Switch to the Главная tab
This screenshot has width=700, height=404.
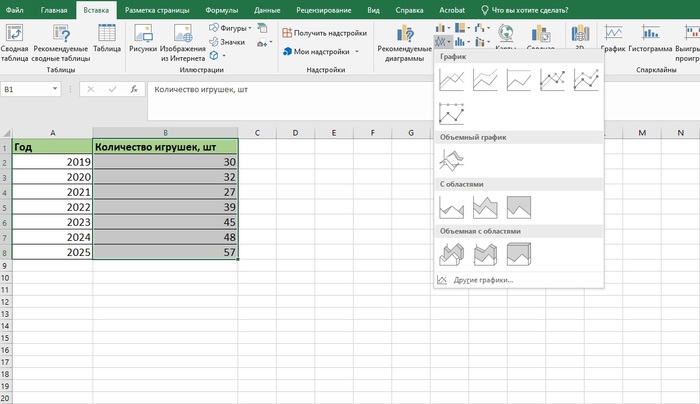point(54,9)
